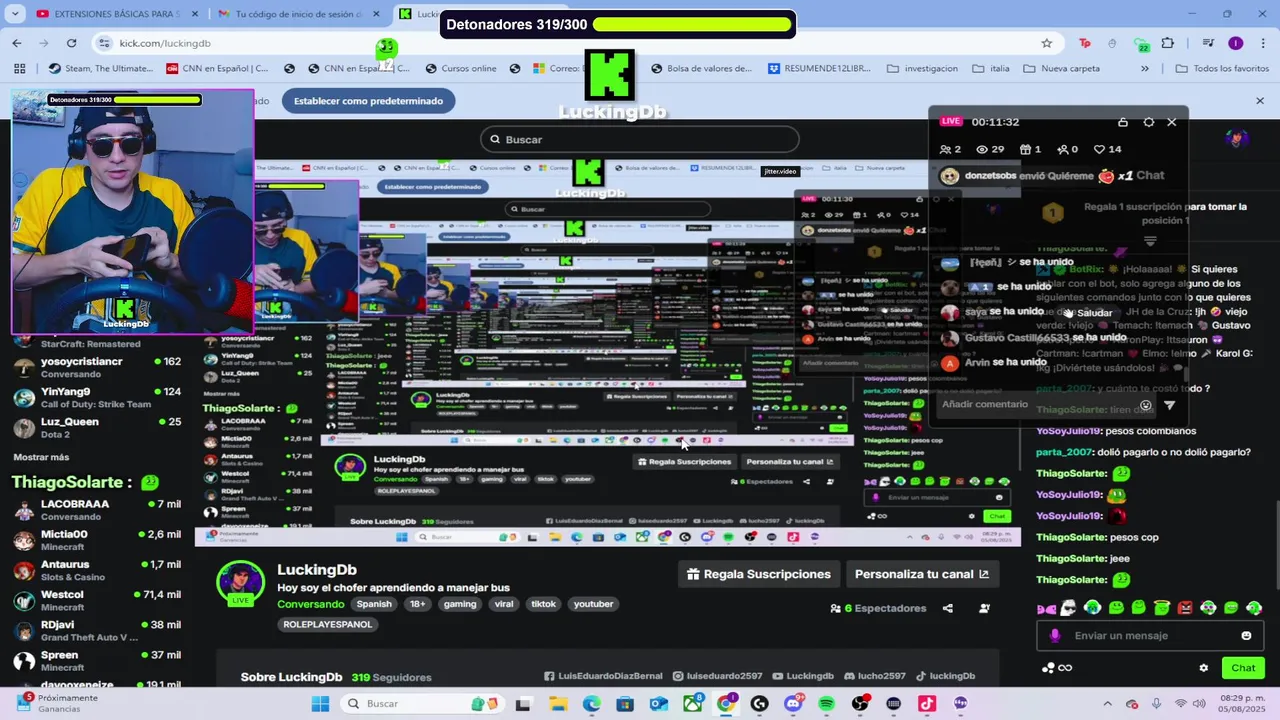
Task: Open emote picker in Enviar un mensaje
Action: point(1246,636)
